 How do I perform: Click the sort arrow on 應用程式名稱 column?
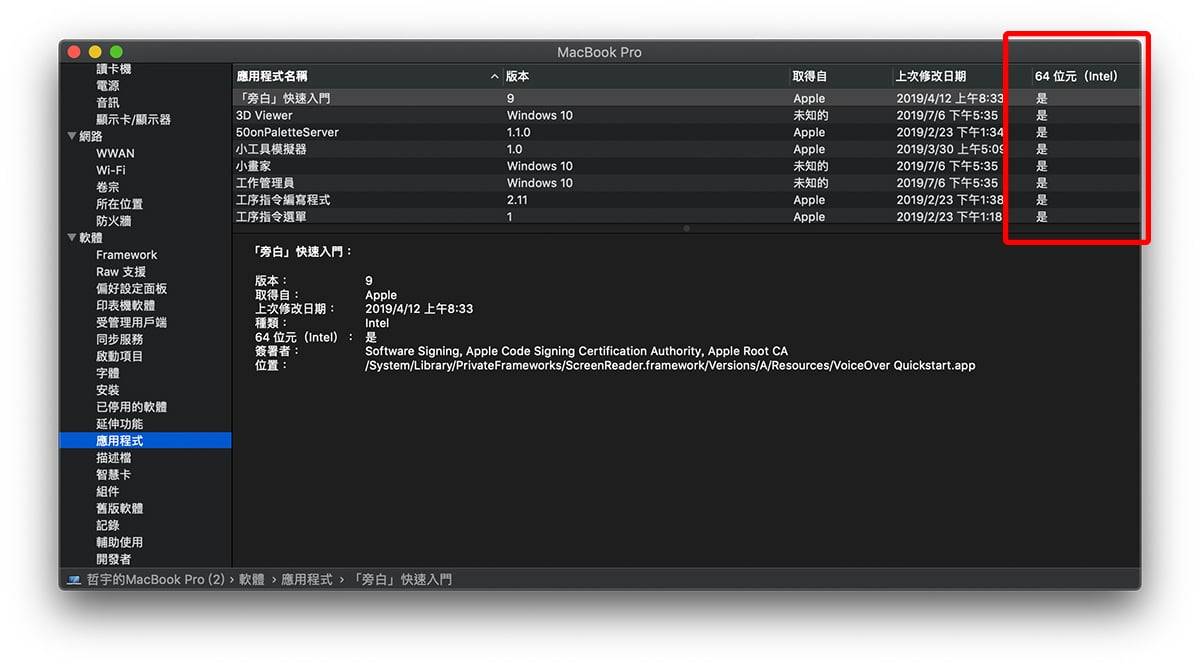494,76
